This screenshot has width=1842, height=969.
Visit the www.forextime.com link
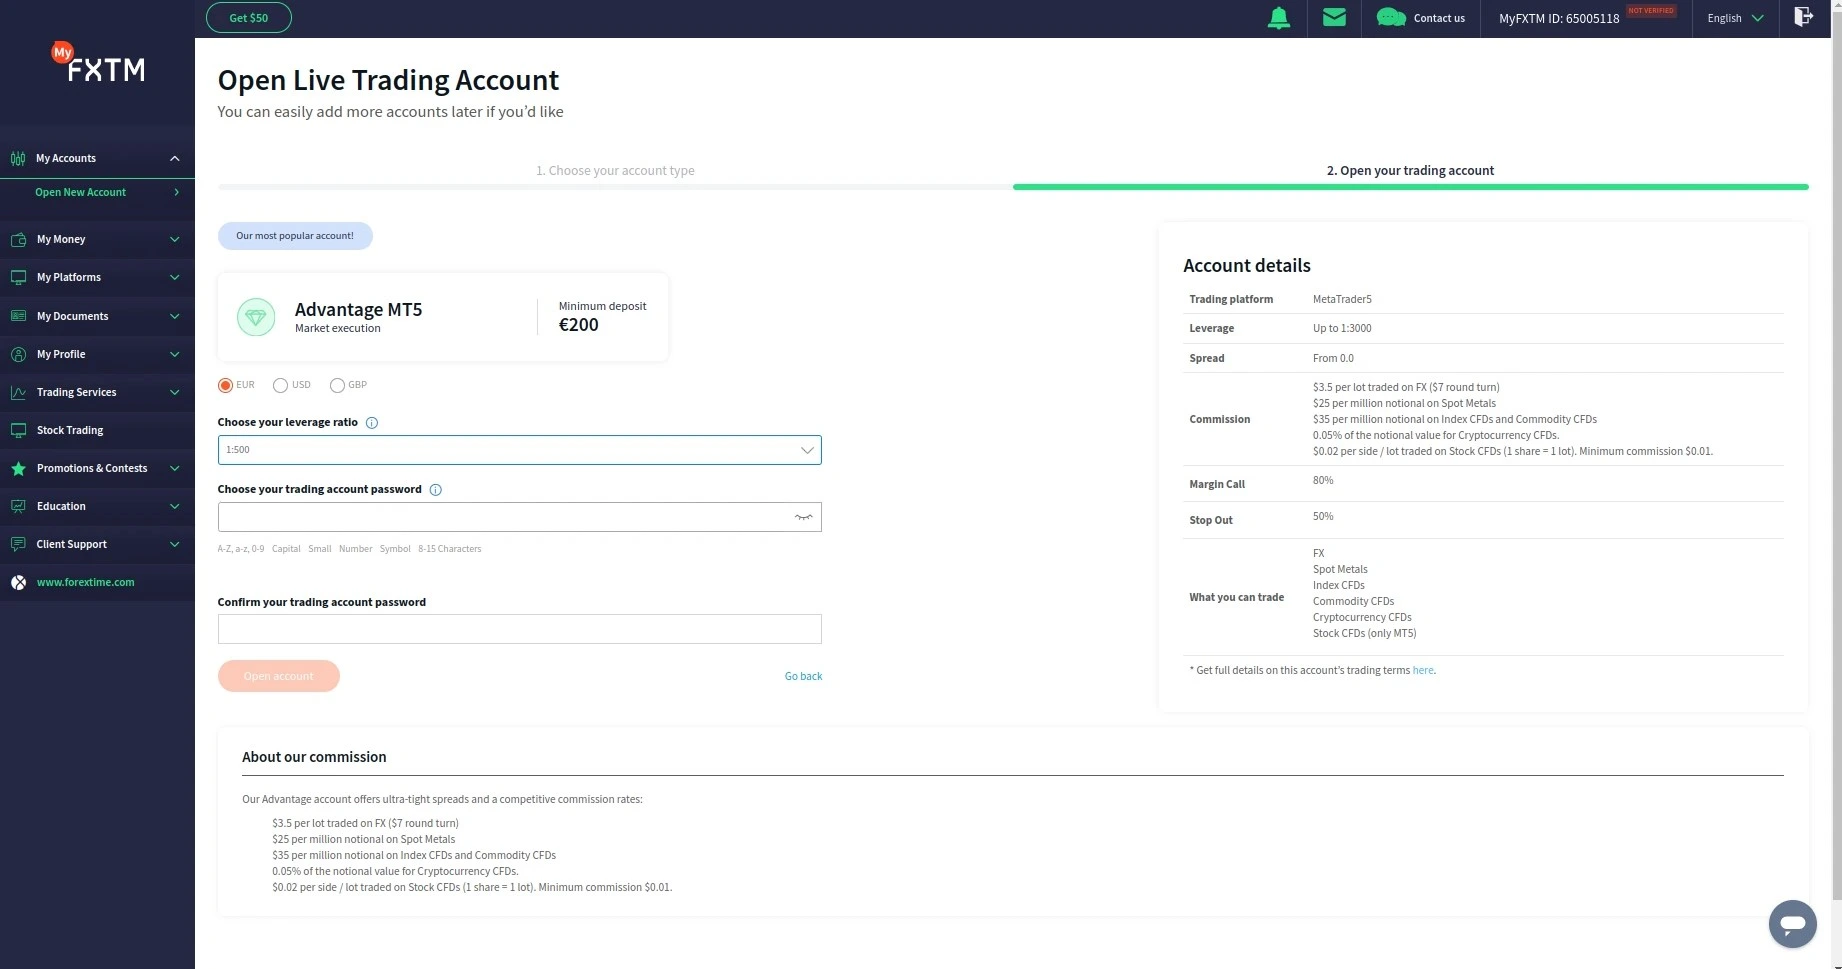[x=85, y=582]
